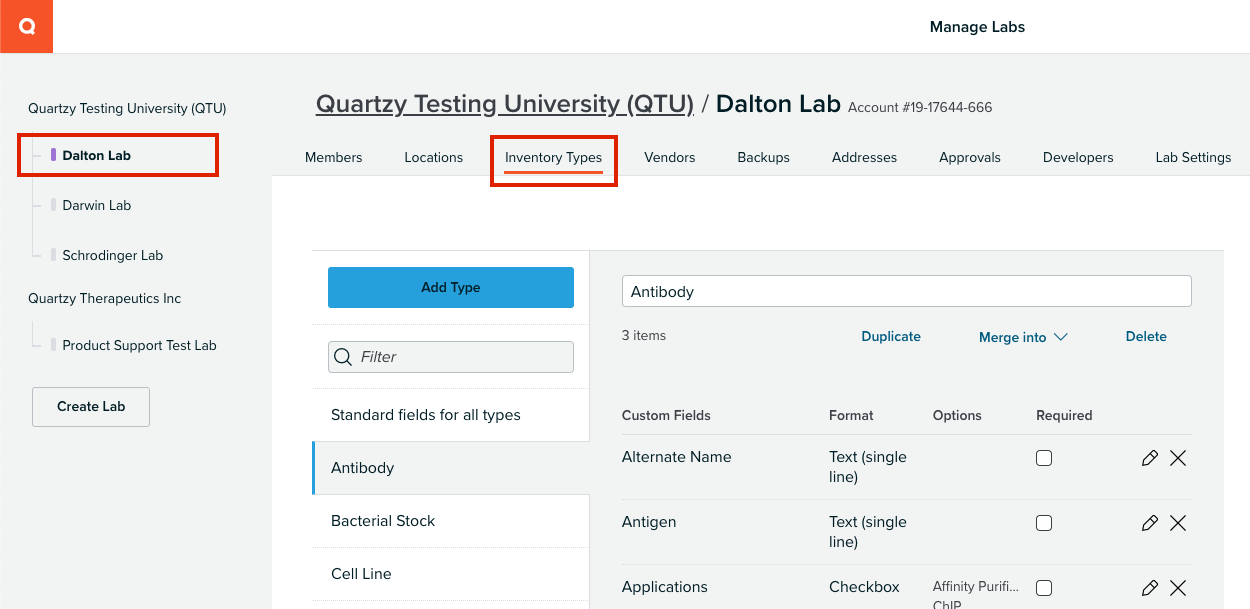The image size is (1250, 609).
Task: Toggle Required checkbox for Antigen
Action: (1044, 523)
